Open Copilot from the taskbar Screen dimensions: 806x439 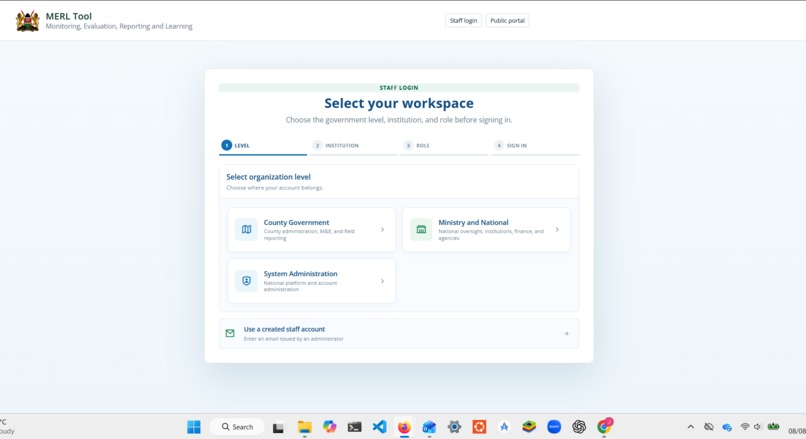pos(329,427)
